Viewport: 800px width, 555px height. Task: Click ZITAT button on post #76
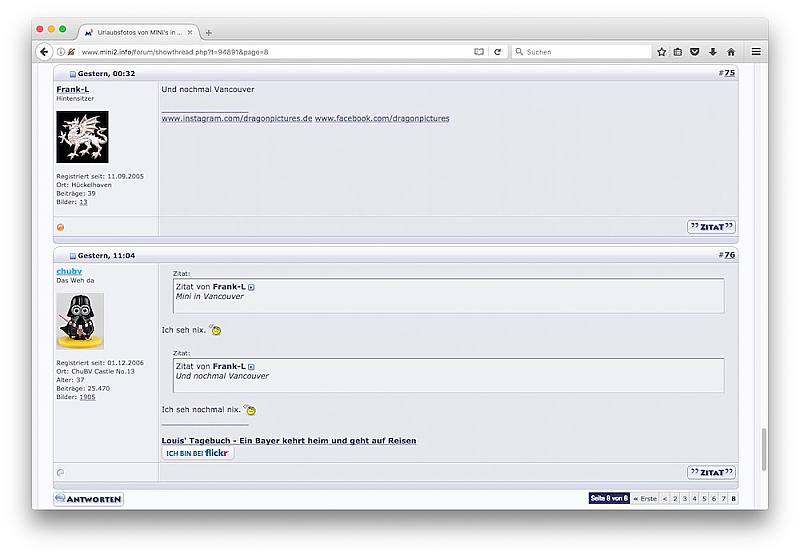click(711, 472)
